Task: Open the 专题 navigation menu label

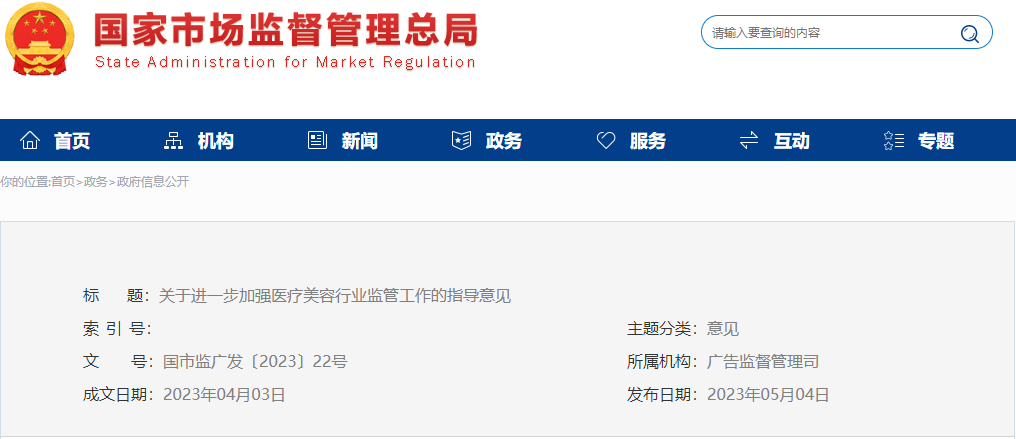Action: 936,141
